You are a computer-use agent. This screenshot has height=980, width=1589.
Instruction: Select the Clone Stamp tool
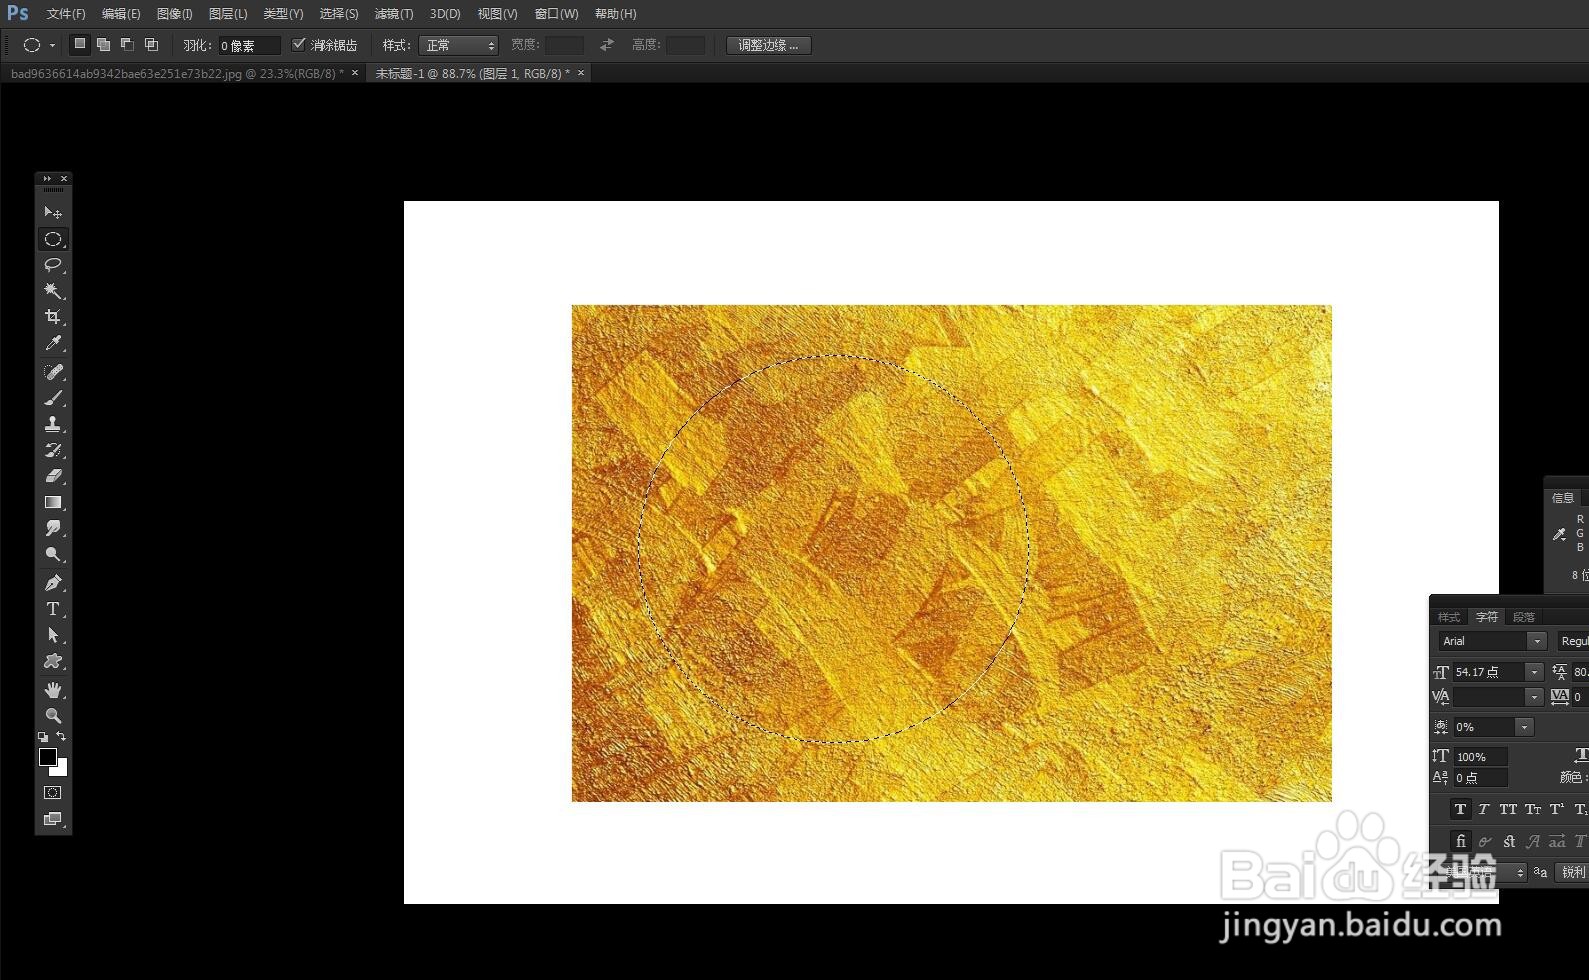pos(53,424)
